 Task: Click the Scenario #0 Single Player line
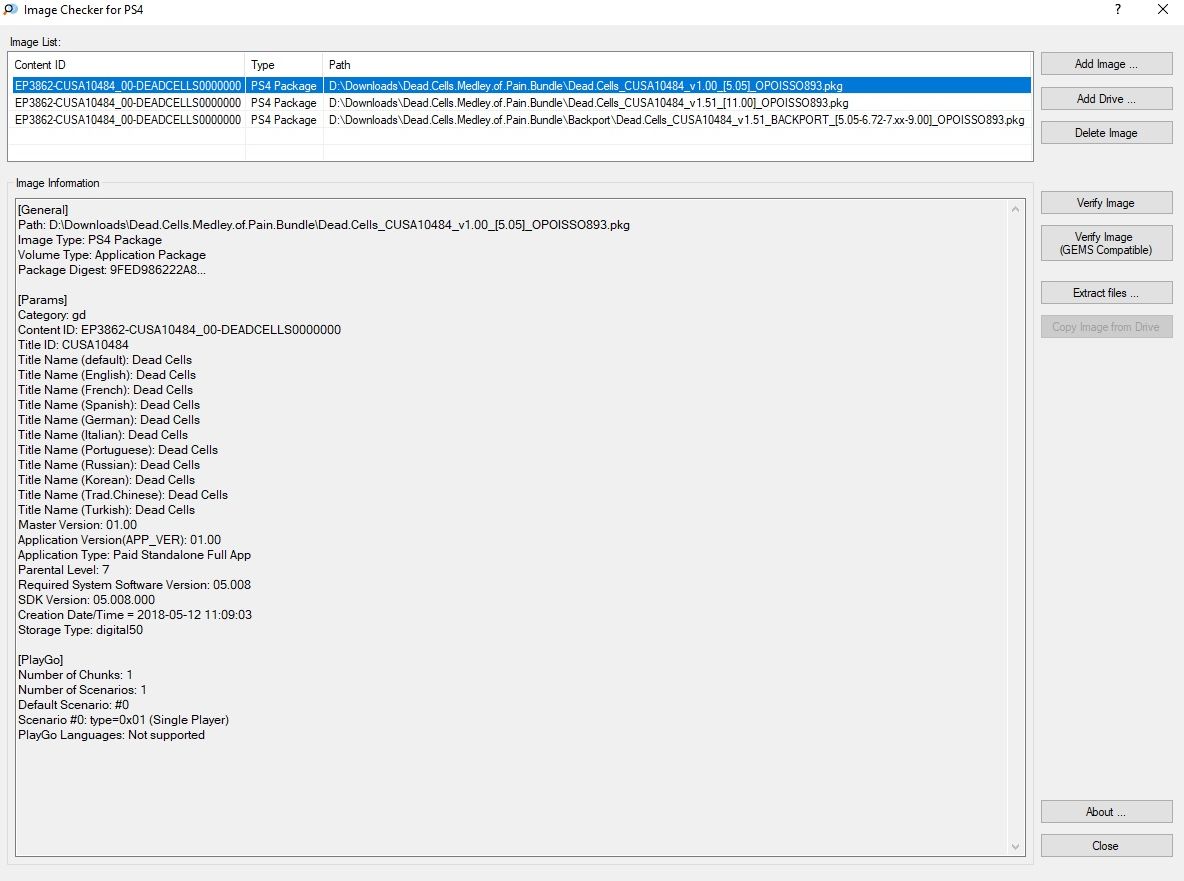coord(123,720)
